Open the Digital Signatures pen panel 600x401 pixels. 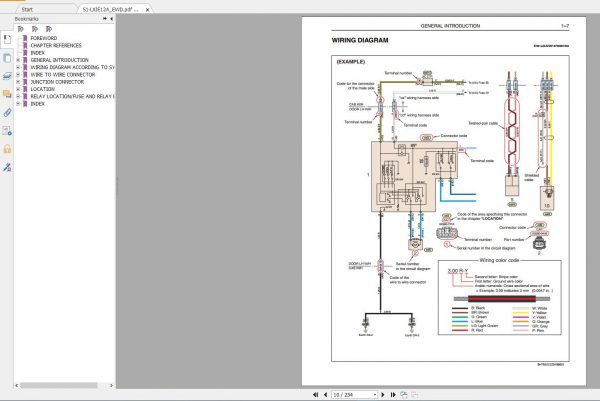point(7,167)
